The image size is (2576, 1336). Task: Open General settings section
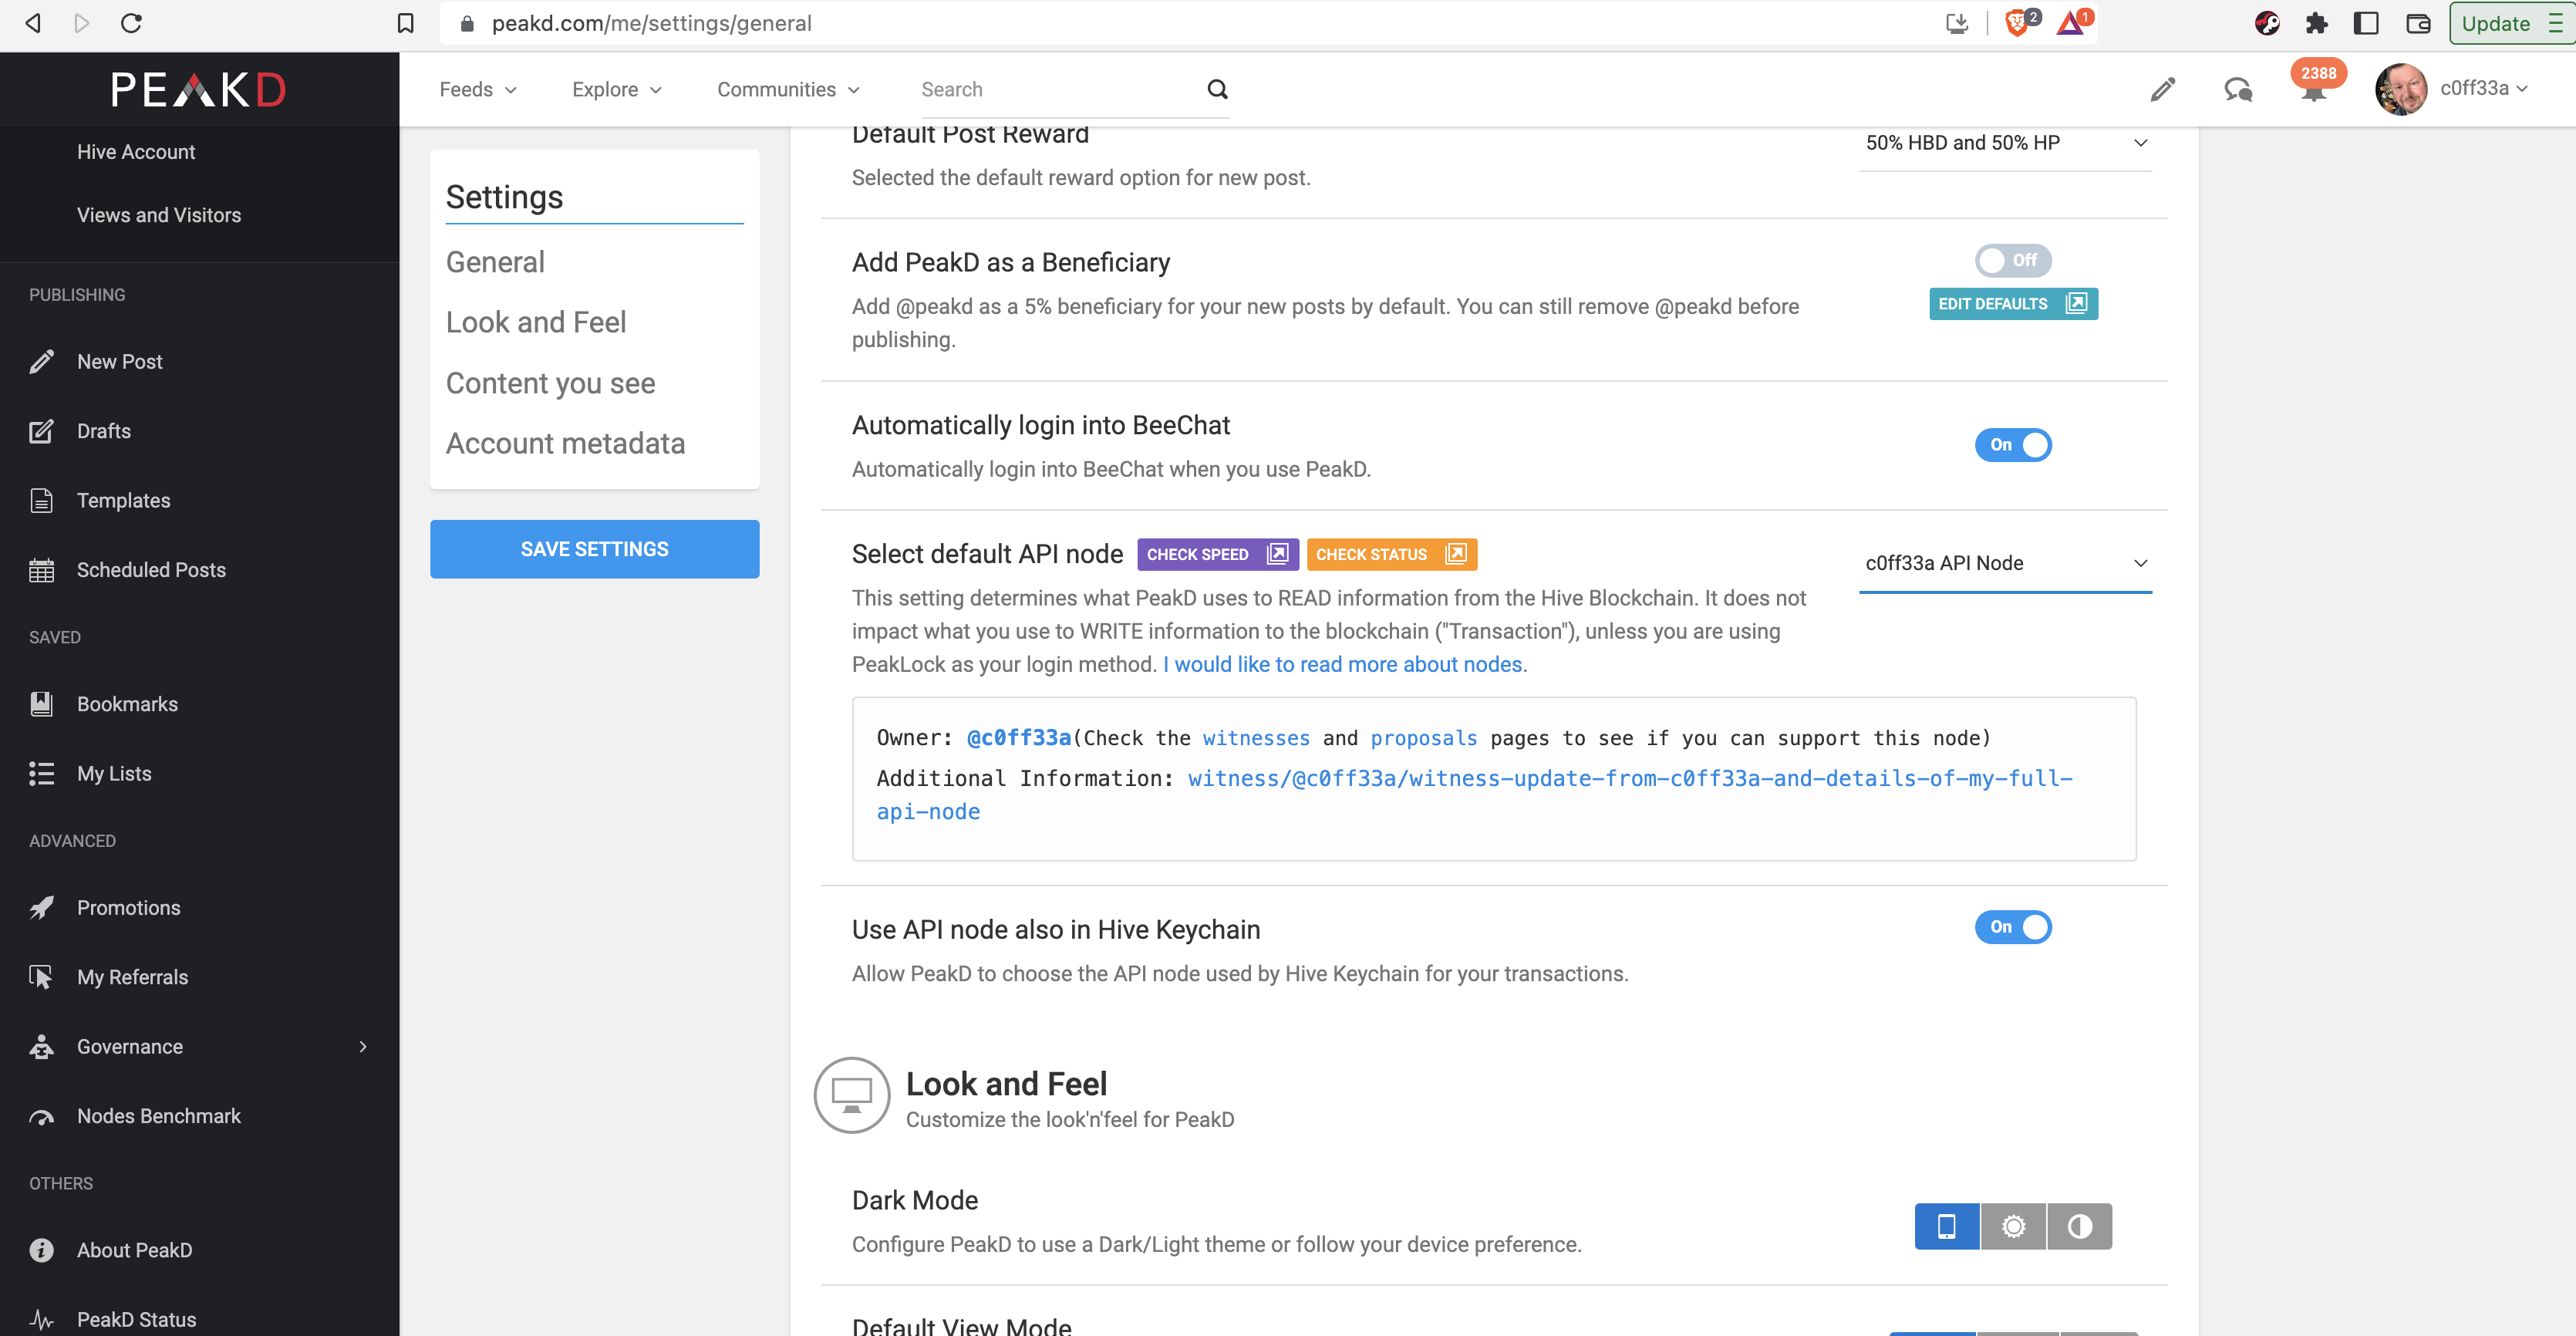(495, 262)
